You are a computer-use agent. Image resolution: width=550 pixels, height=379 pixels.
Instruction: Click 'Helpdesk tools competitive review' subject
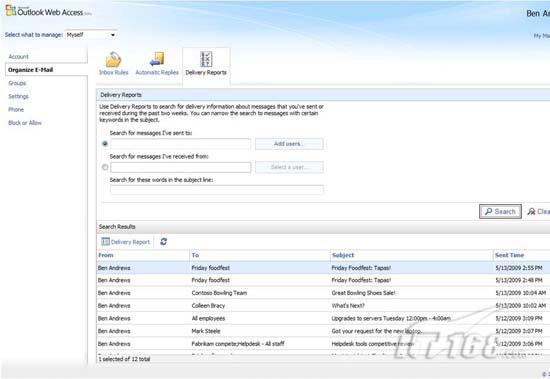point(373,344)
